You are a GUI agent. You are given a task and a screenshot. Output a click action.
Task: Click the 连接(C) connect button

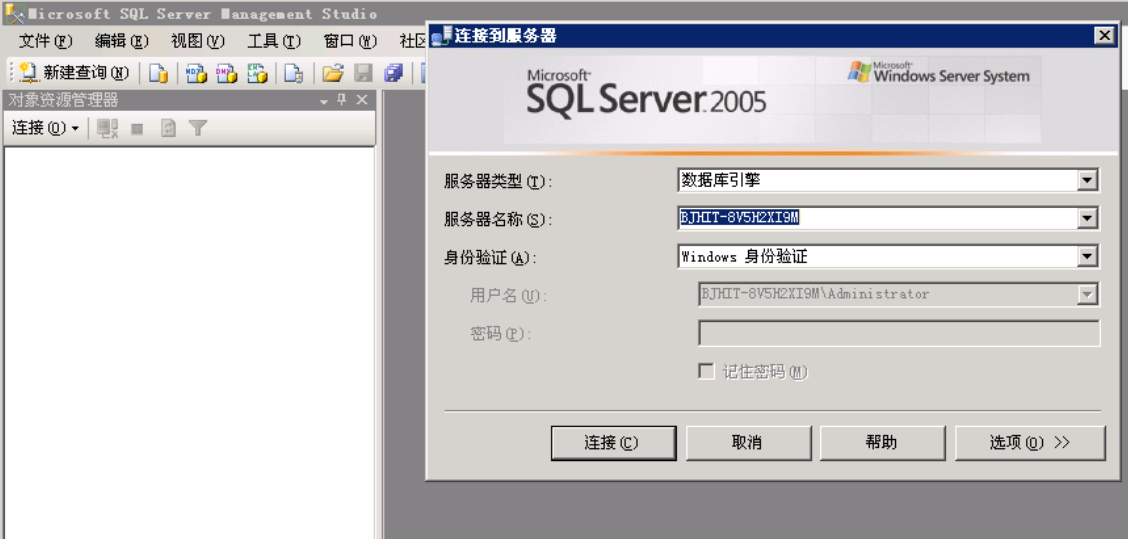coord(614,443)
